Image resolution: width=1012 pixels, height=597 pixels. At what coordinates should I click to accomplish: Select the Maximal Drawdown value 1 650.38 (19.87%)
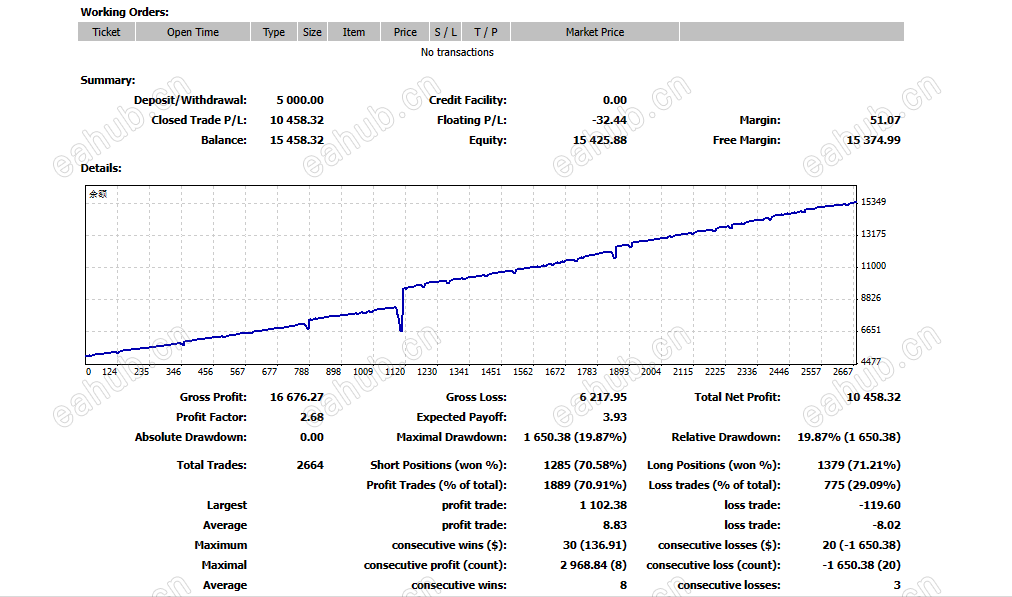click(575, 437)
